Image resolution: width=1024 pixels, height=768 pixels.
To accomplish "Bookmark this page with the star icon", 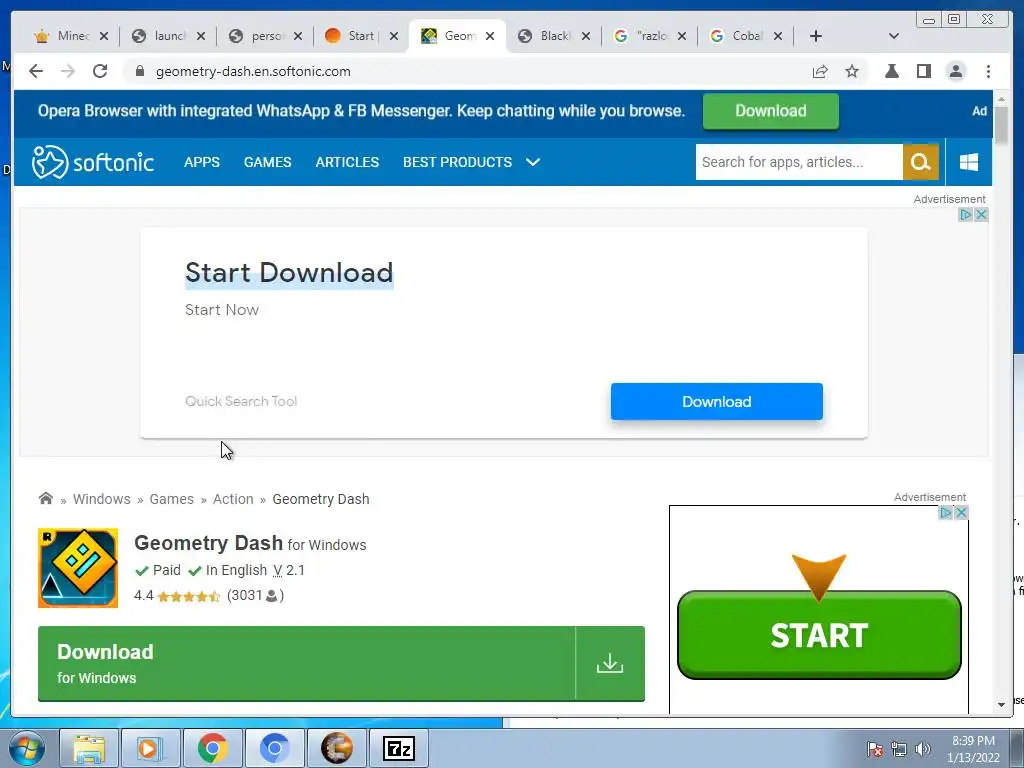I will [x=852, y=71].
